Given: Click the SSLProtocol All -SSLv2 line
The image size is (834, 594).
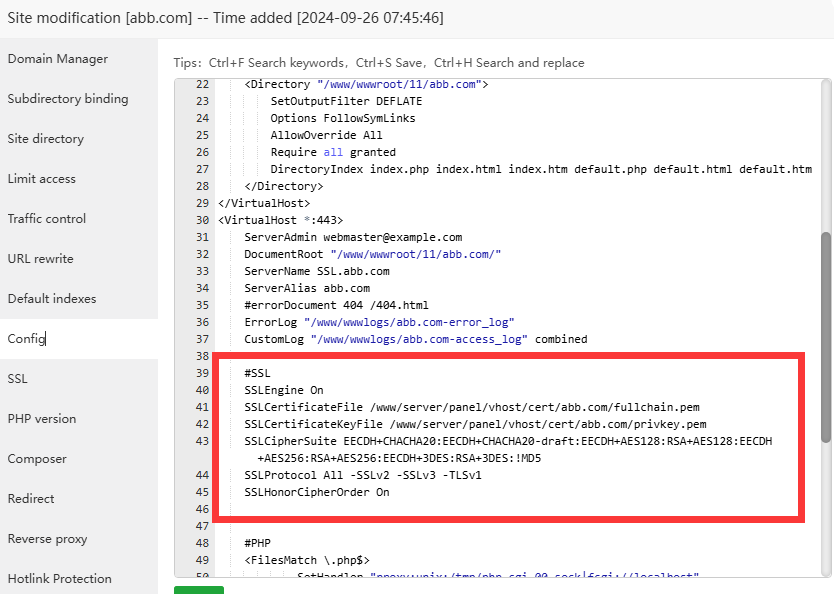Looking at the screenshot, I should click(363, 475).
